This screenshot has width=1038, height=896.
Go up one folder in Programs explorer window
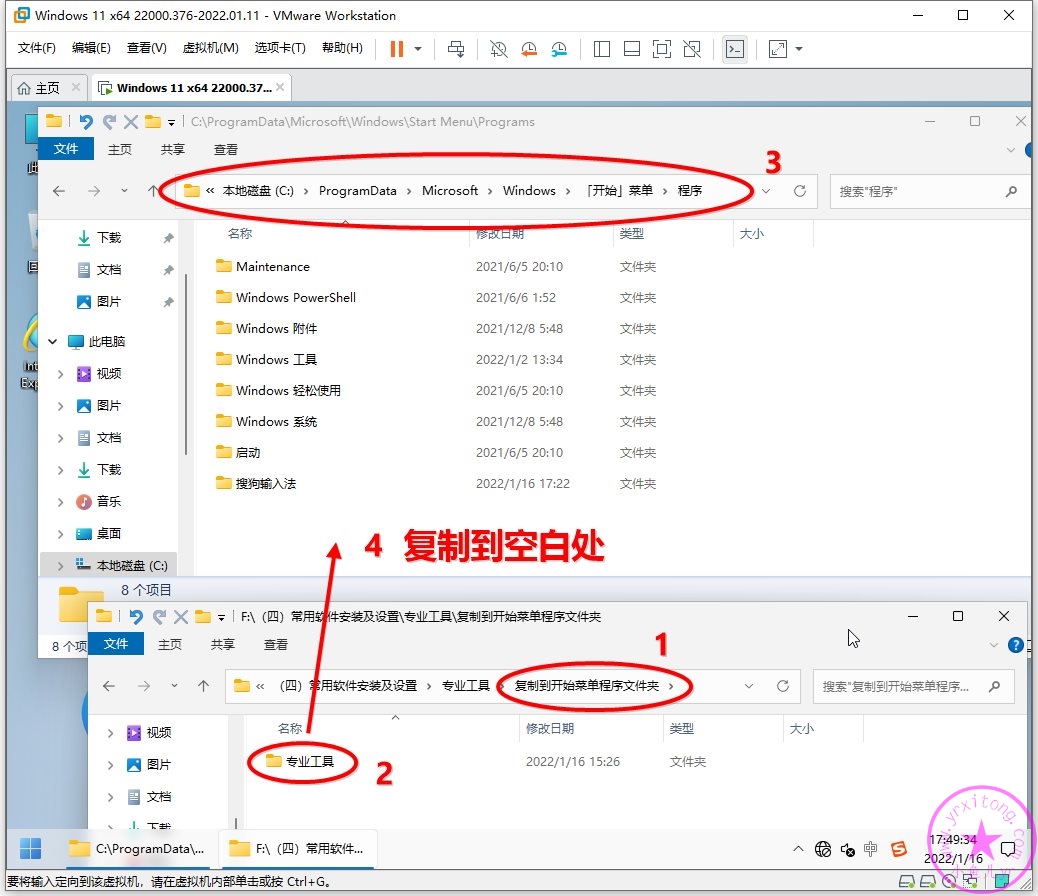coord(153,191)
